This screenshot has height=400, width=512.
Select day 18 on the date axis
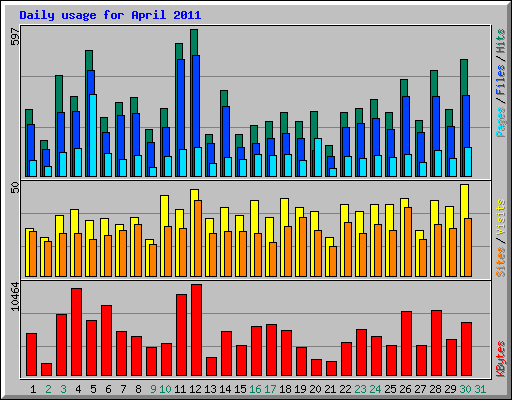[285, 389]
